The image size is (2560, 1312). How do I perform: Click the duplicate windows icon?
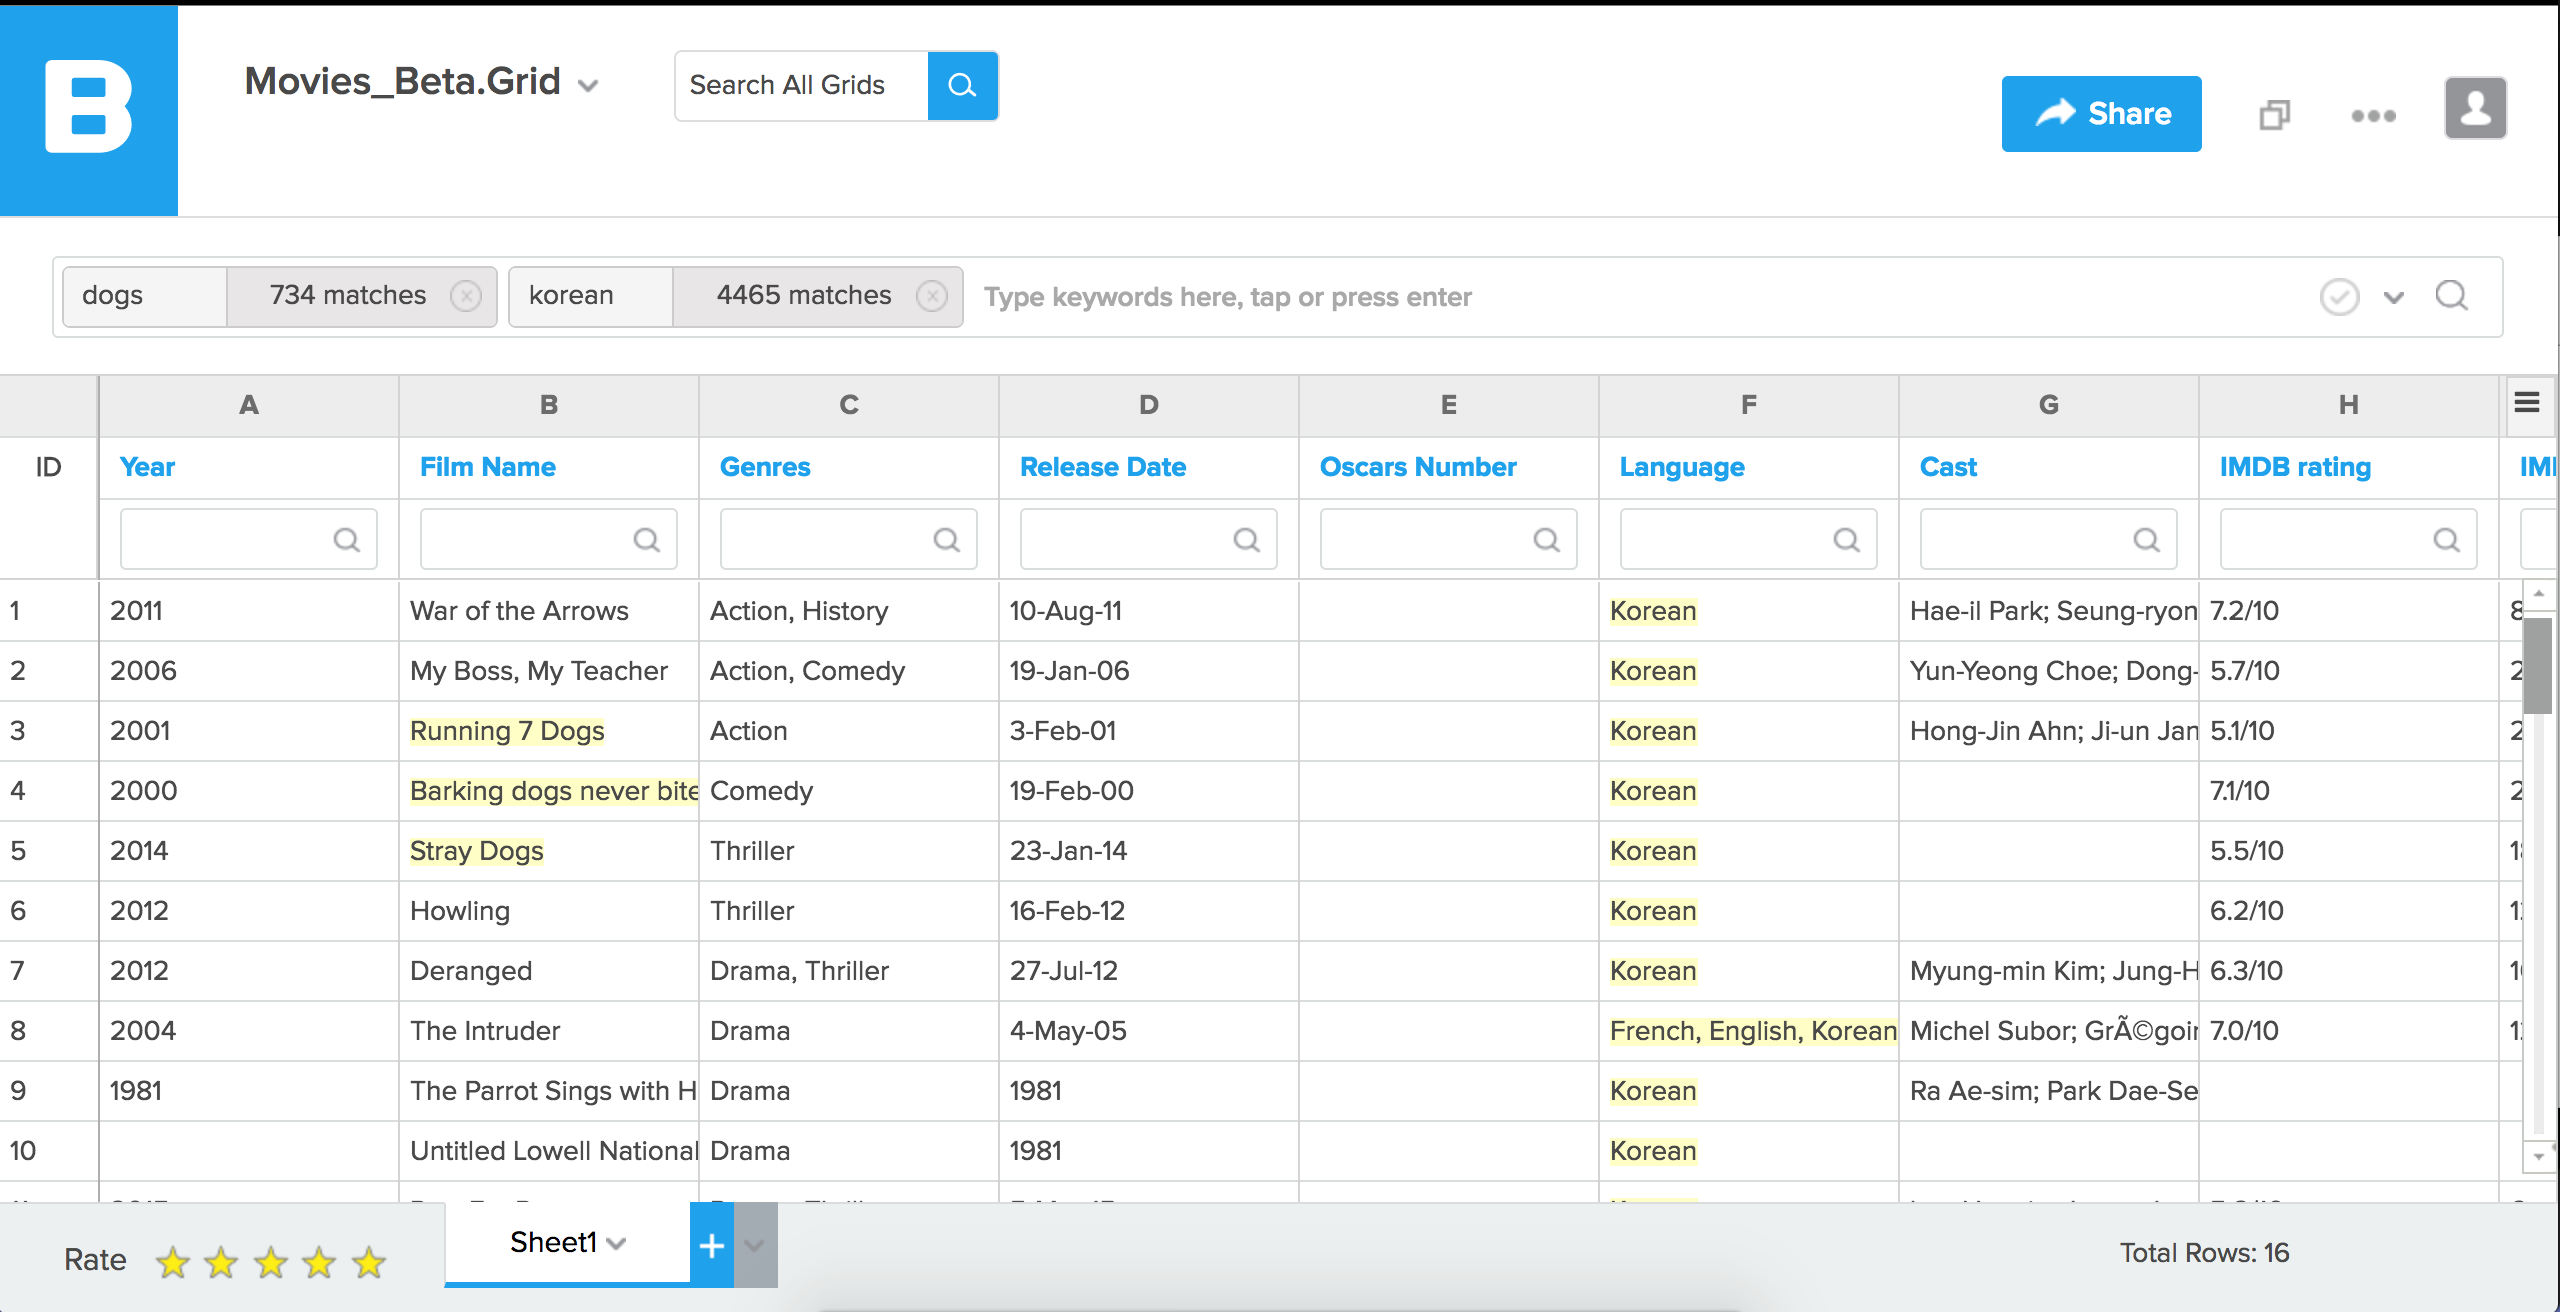(2274, 115)
